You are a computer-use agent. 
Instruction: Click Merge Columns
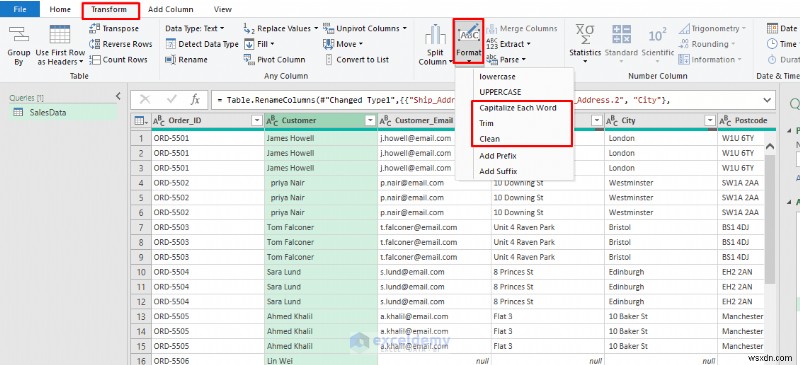[x=521, y=29]
